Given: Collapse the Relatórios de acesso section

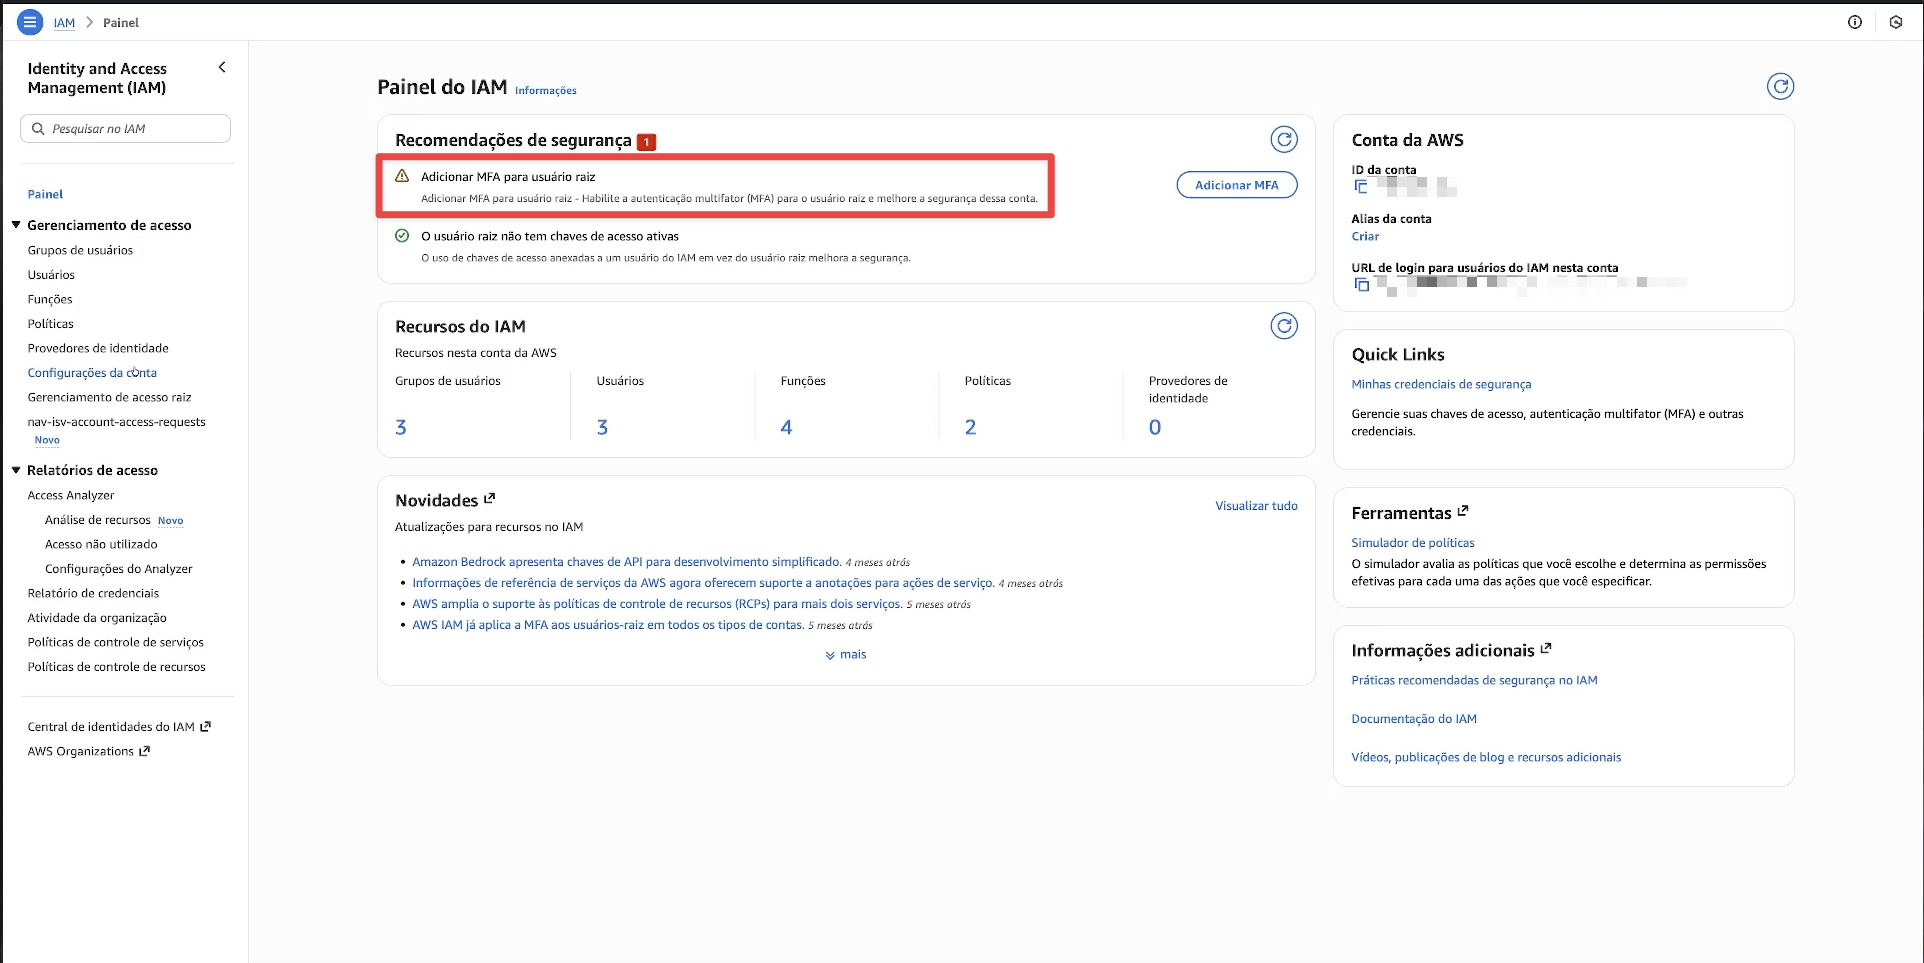Looking at the screenshot, I should 16,470.
